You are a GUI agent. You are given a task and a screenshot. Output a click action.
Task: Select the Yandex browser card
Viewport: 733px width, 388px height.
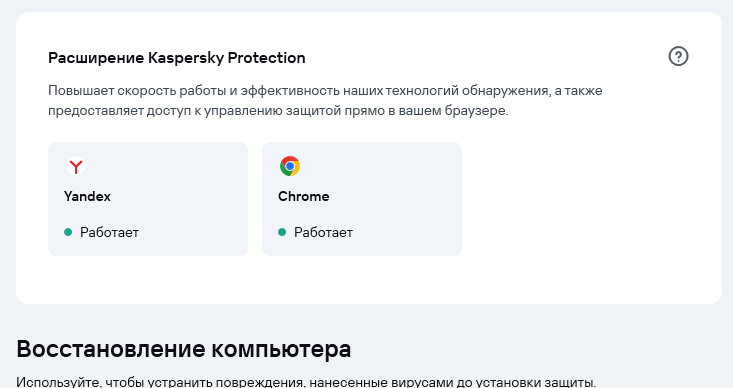148,199
